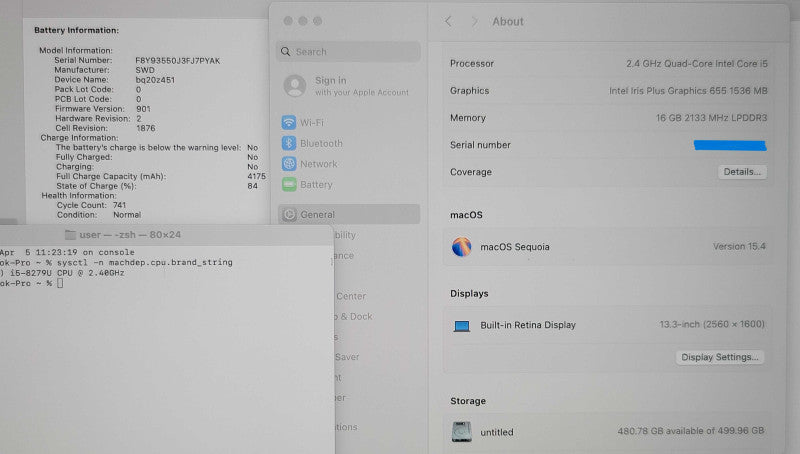The image size is (800, 454).
Task: Click the user avatar icon beside Sign in
Action: point(295,86)
